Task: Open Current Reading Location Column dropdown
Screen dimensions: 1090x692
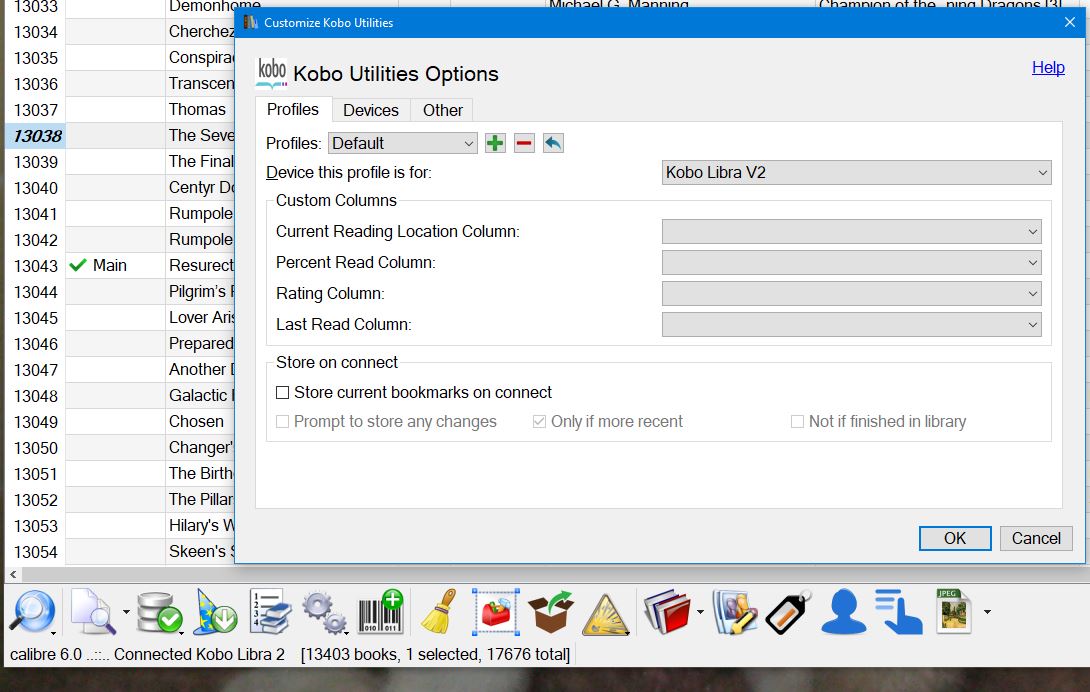Action: coord(852,232)
